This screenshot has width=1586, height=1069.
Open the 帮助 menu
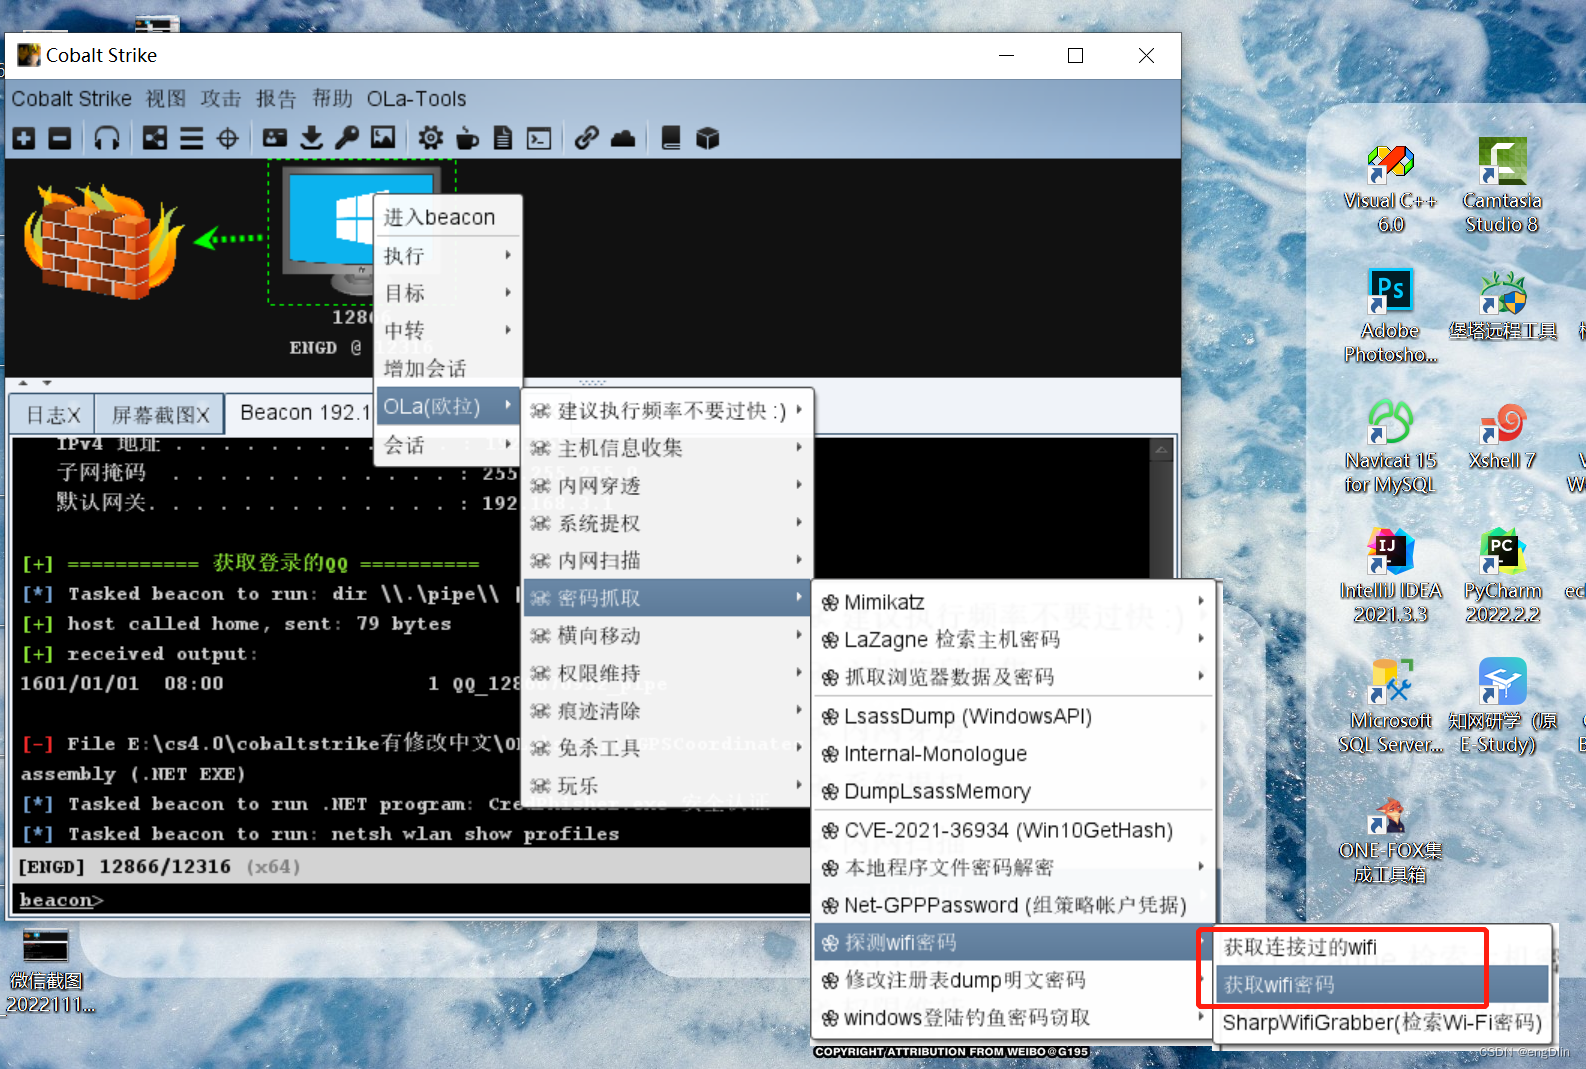tap(332, 99)
